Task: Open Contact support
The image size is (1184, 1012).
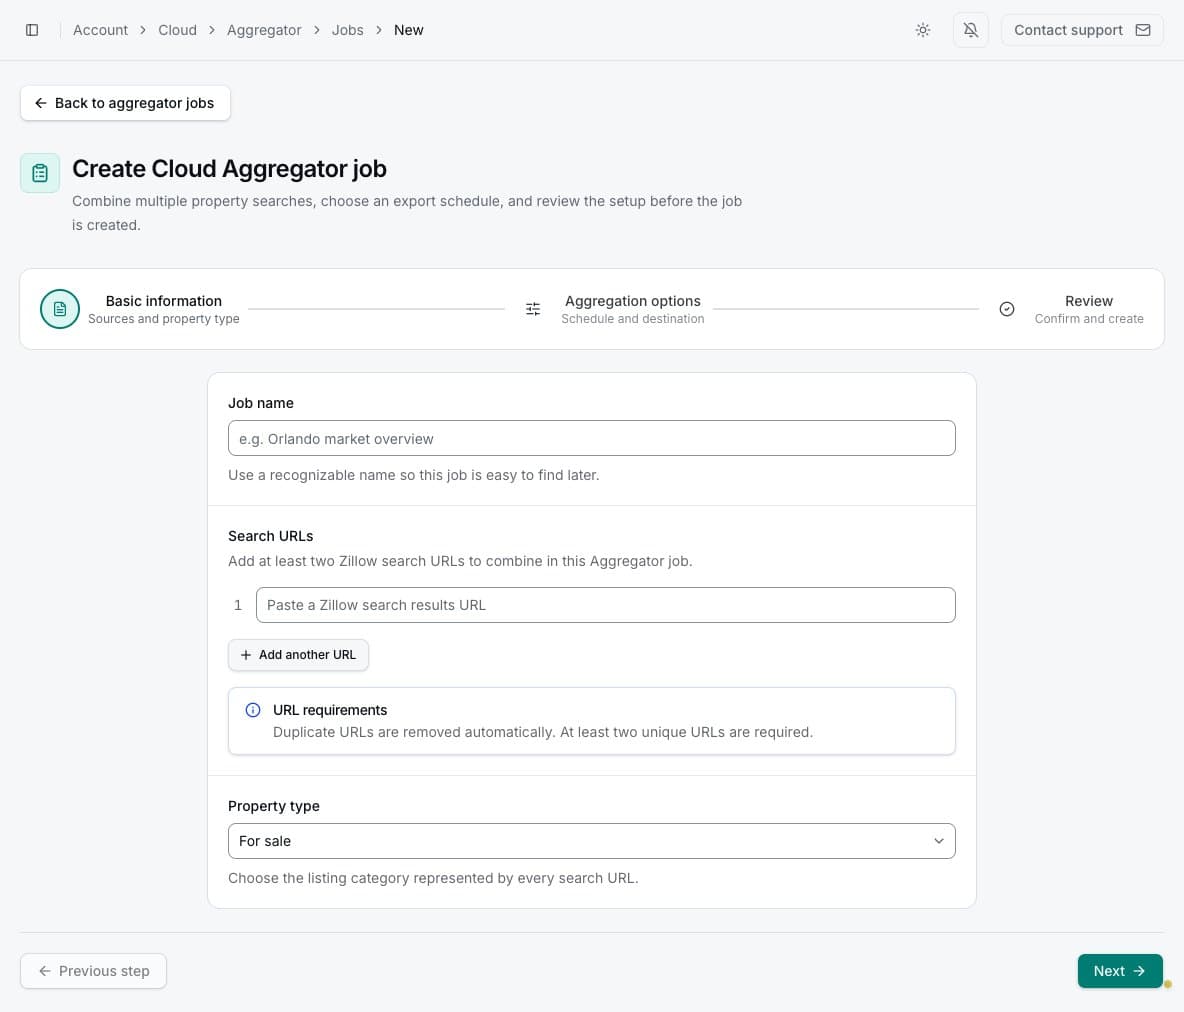Action: coord(1082,30)
